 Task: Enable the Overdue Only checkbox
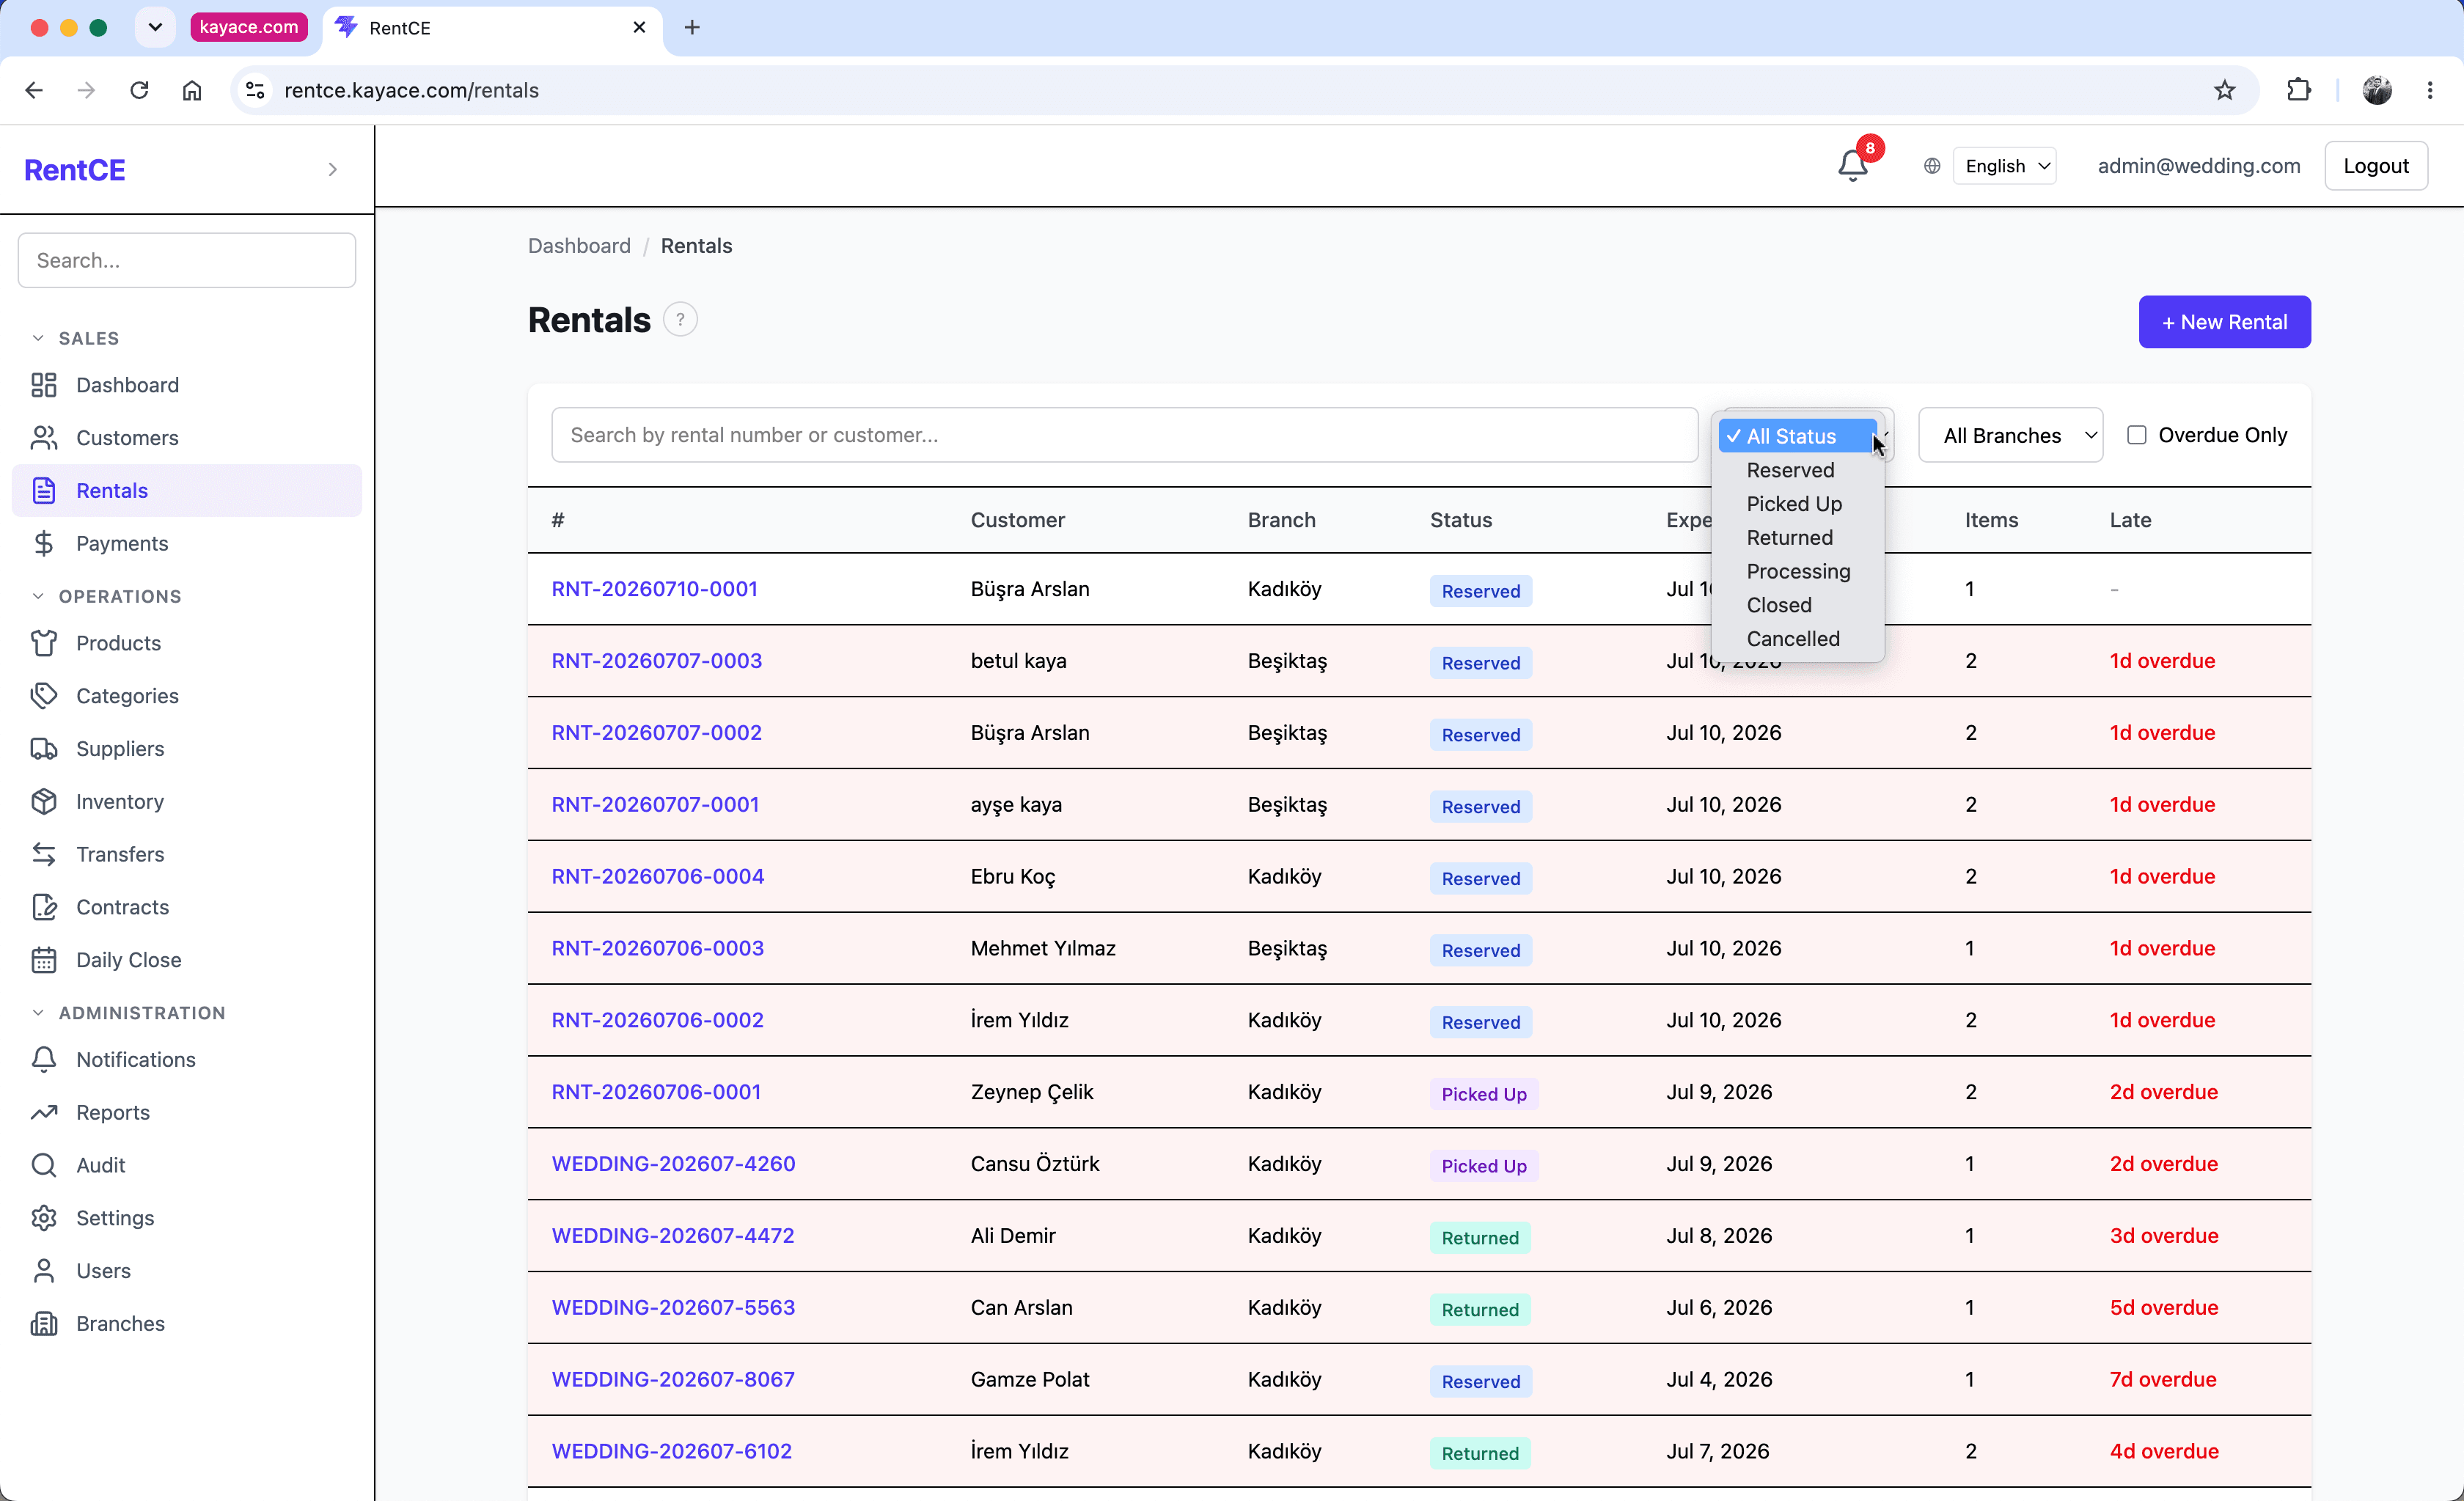(2137, 435)
